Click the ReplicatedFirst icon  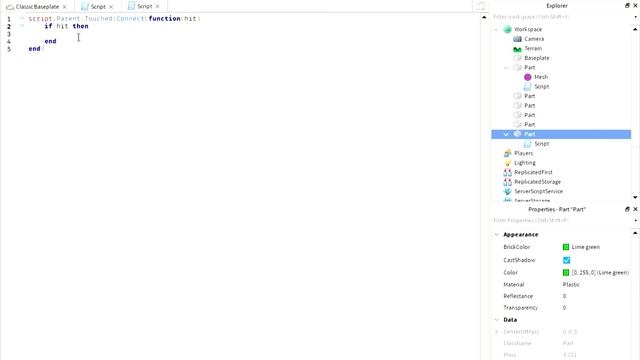pos(507,172)
